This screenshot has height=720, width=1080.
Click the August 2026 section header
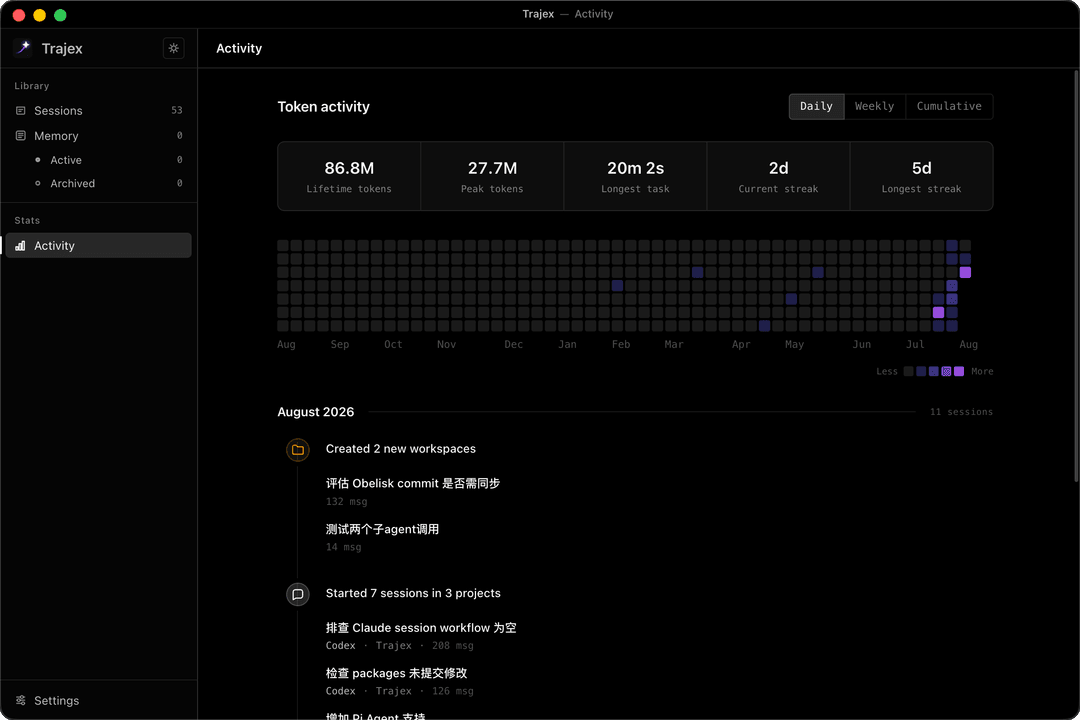tap(315, 412)
